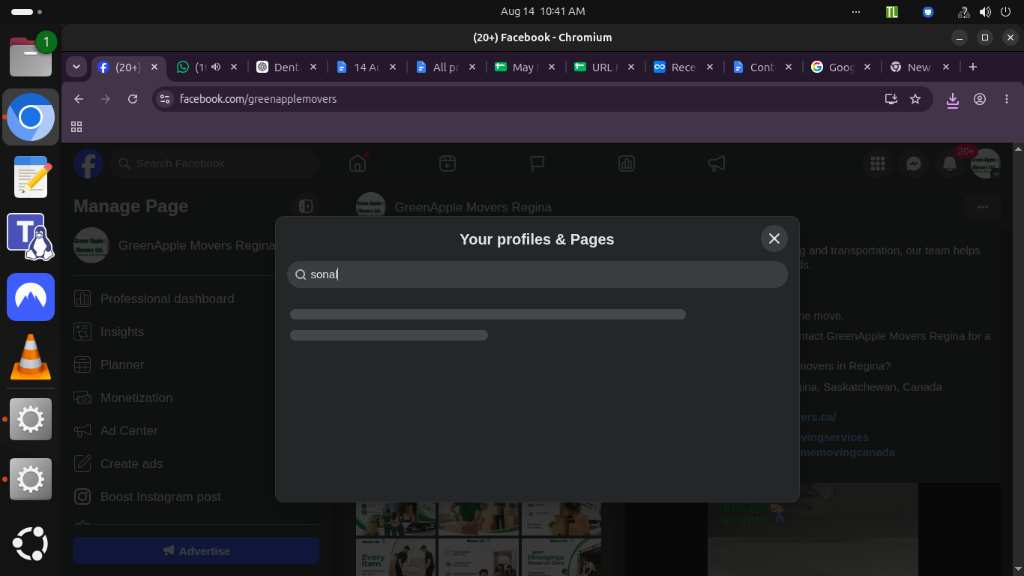Reload the Facebook page
The height and width of the screenshot is (576, 1024).
(x=133, y=99)
